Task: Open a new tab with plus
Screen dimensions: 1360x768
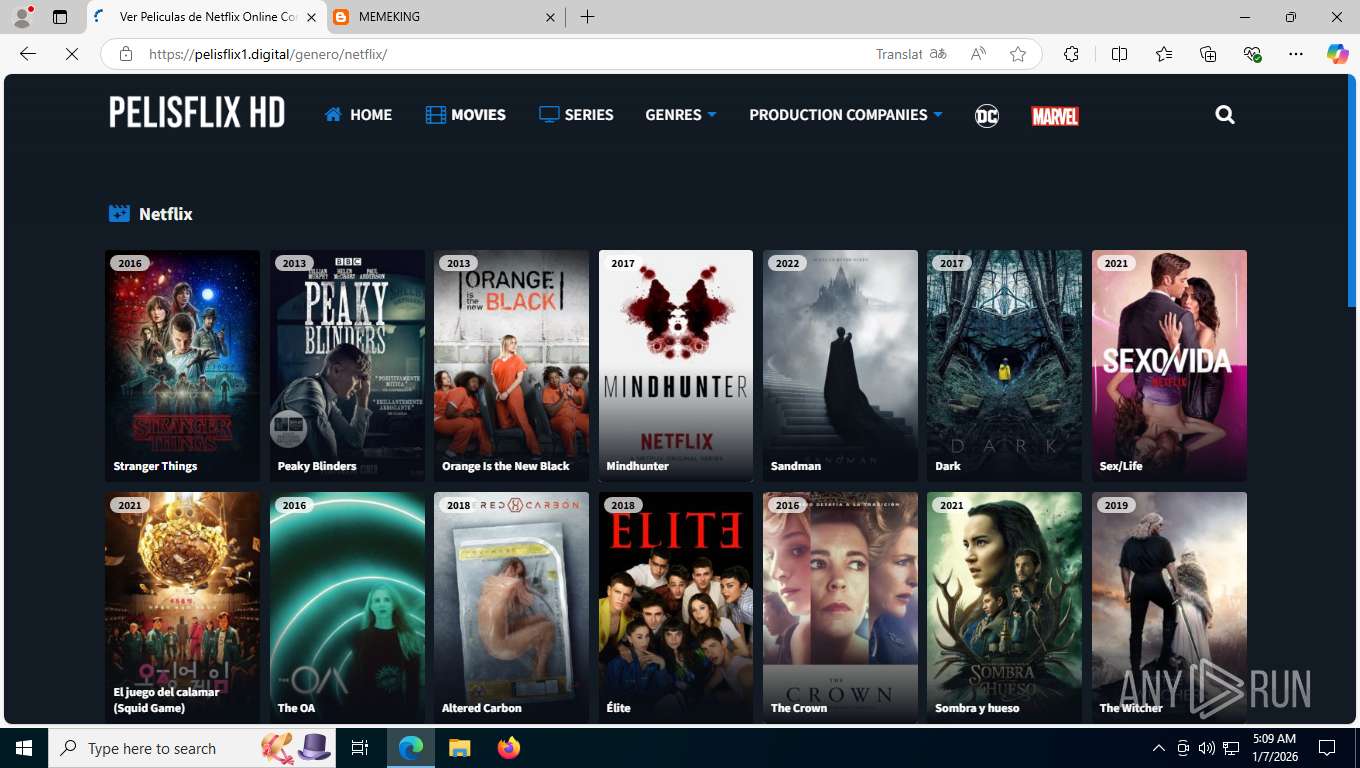Action: pyautogui.click(x=587, y=17)
